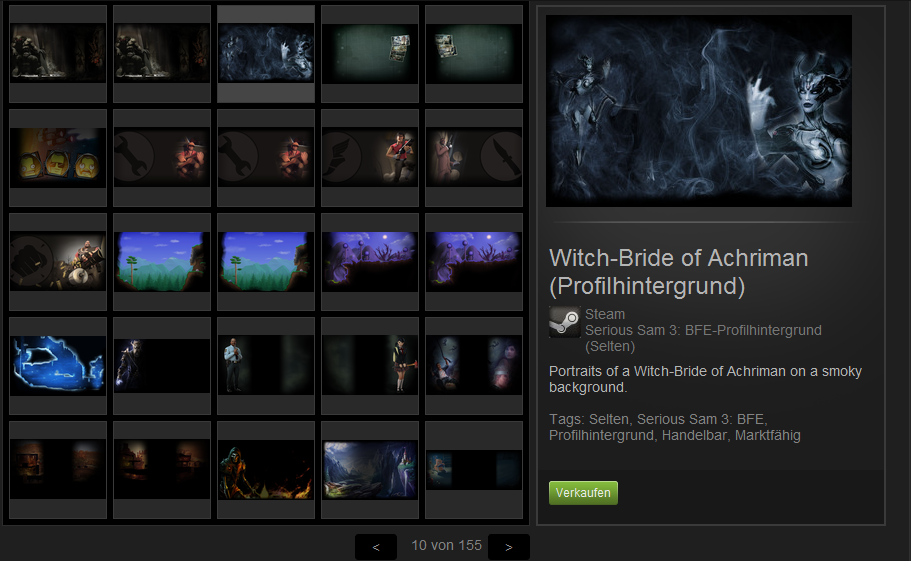Select the leftmost dark stone statue thumbnail
This screenshot has width=911, height=561.
pyautogui.click(x=58, y=53)
